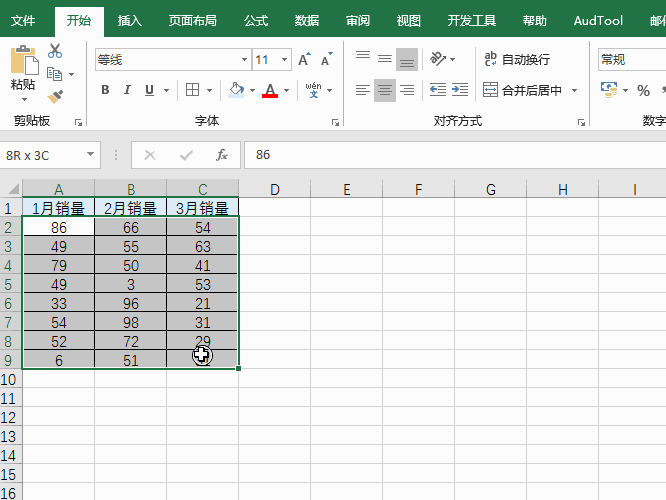Viewport: 666px width, 500px height.
Task: Switch to 页面布局 tab
Action: click(193, 20)
